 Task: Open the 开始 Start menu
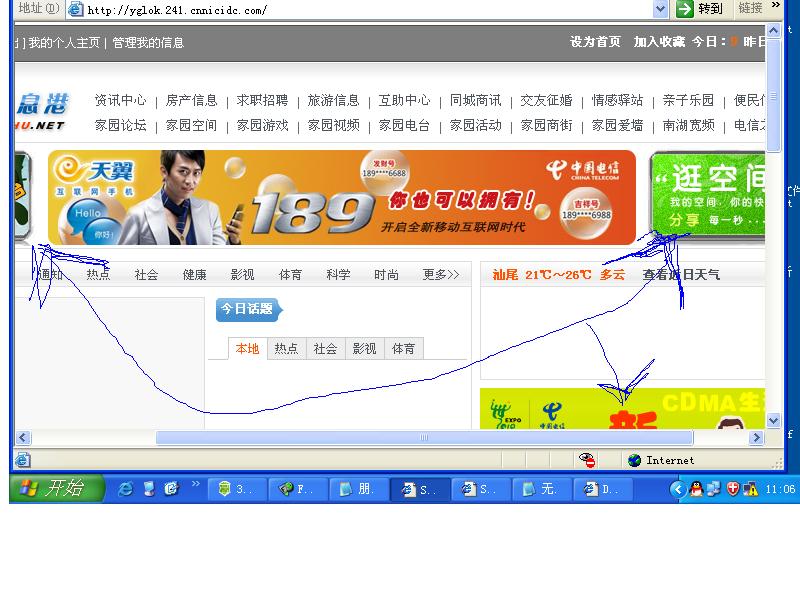[x=57, y=489]
